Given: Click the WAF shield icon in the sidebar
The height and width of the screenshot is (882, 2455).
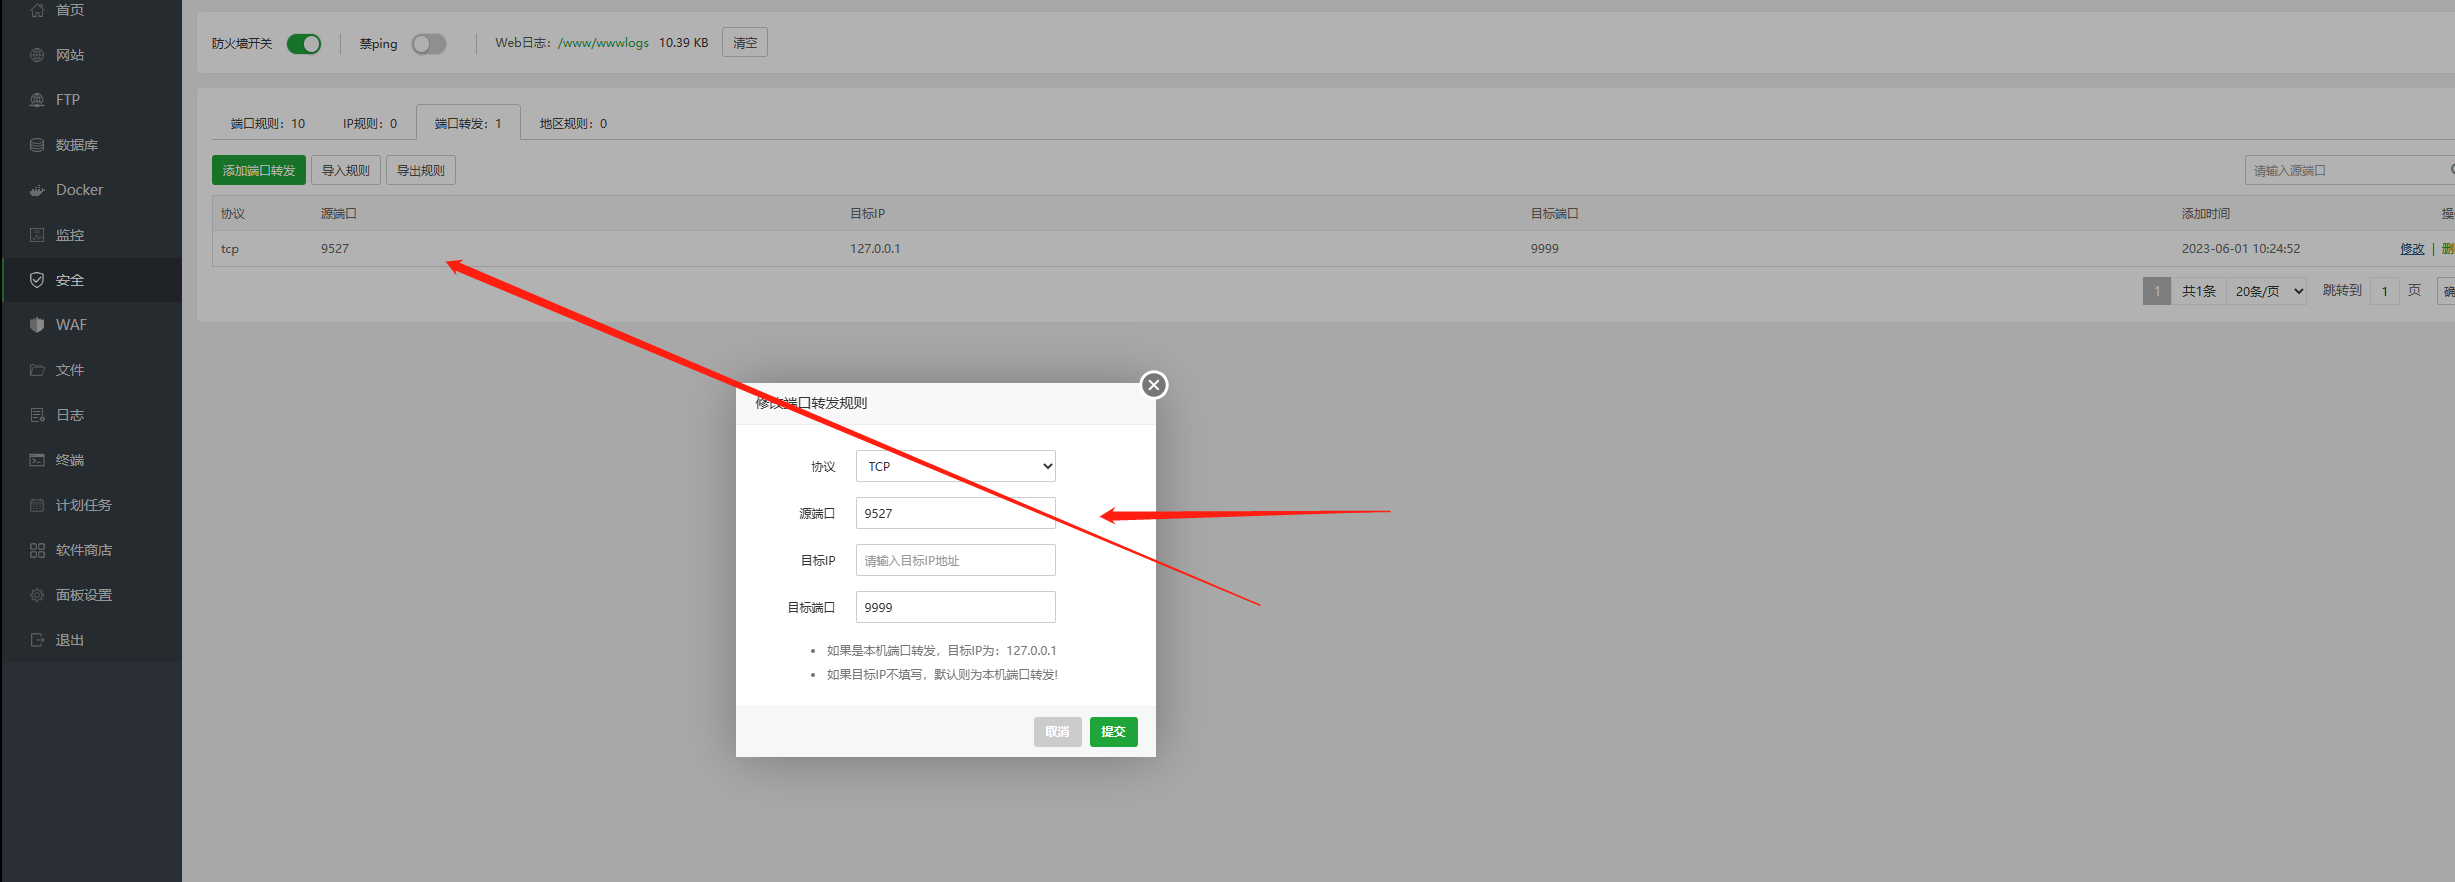Looking at the screenshot, I should 37,325.
